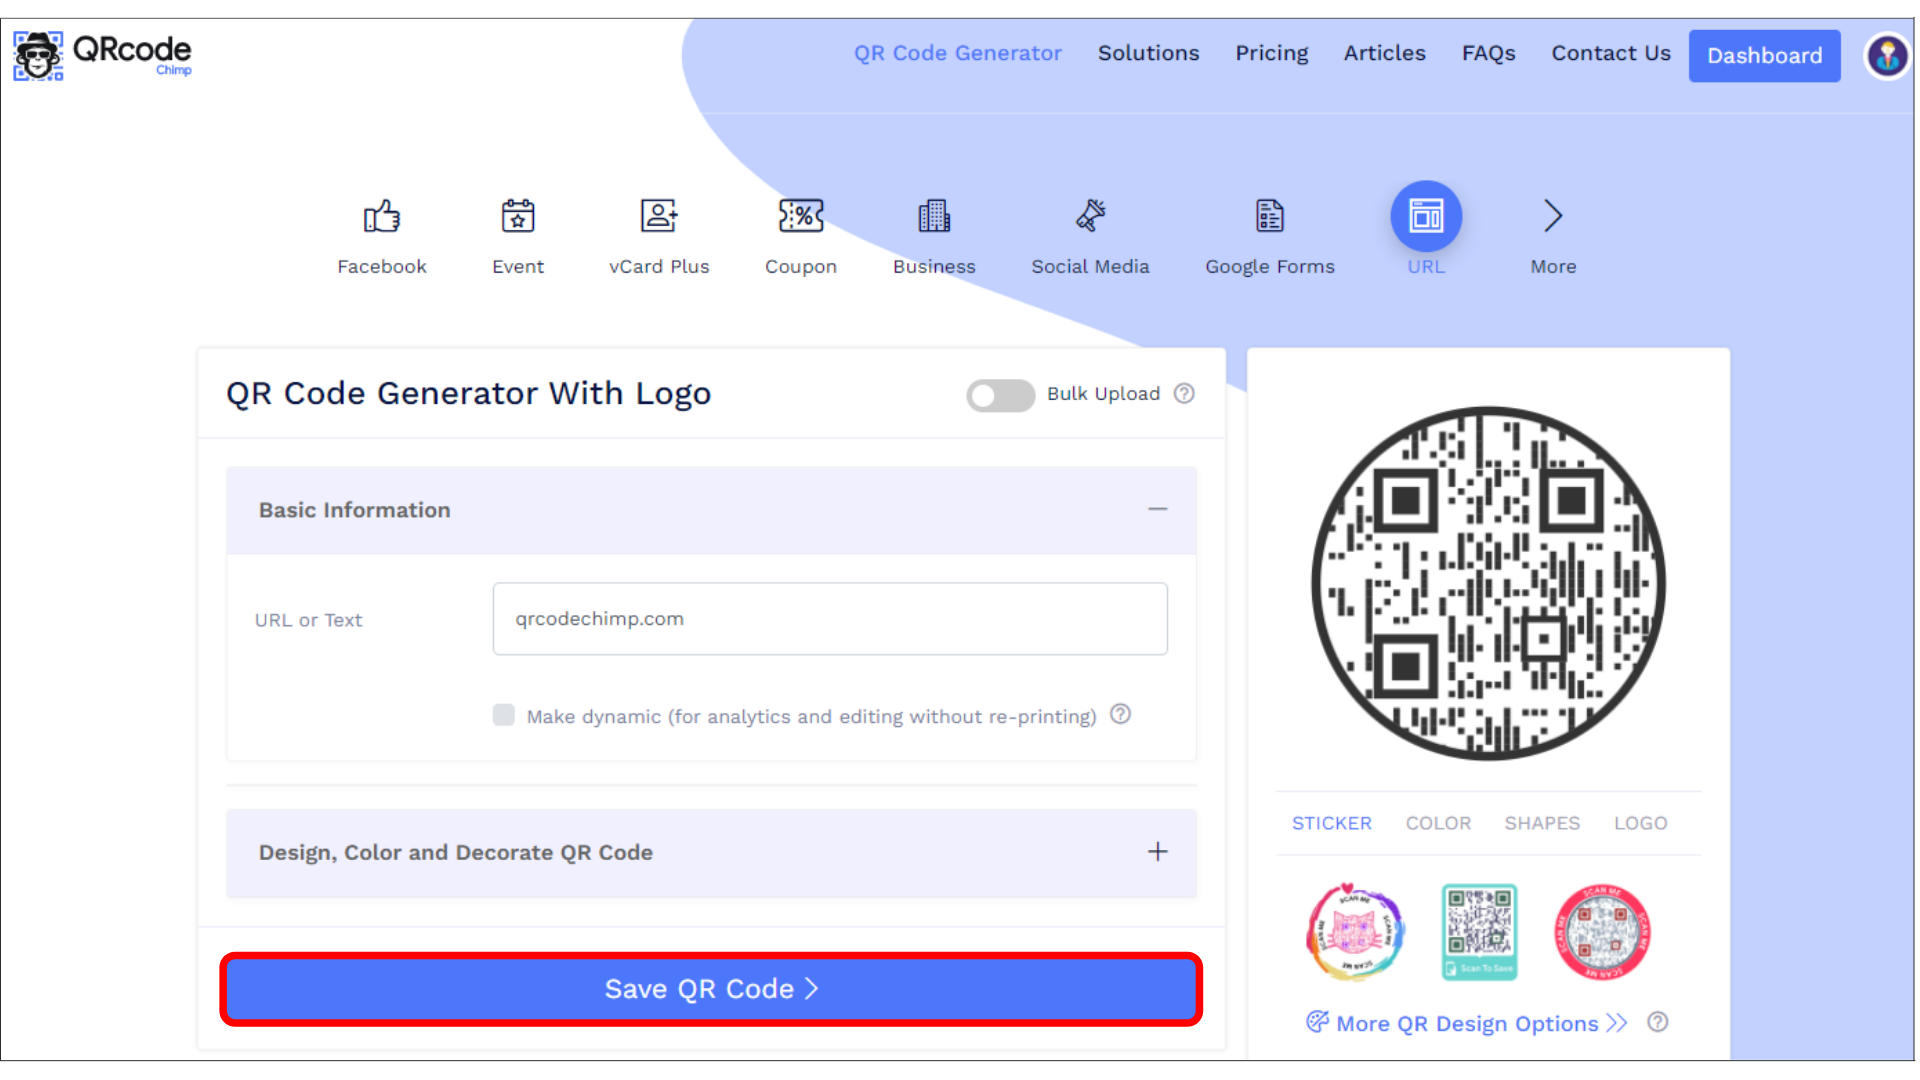Open the vCard Plus QR option
The image size is (1920, 1080).
658,235
